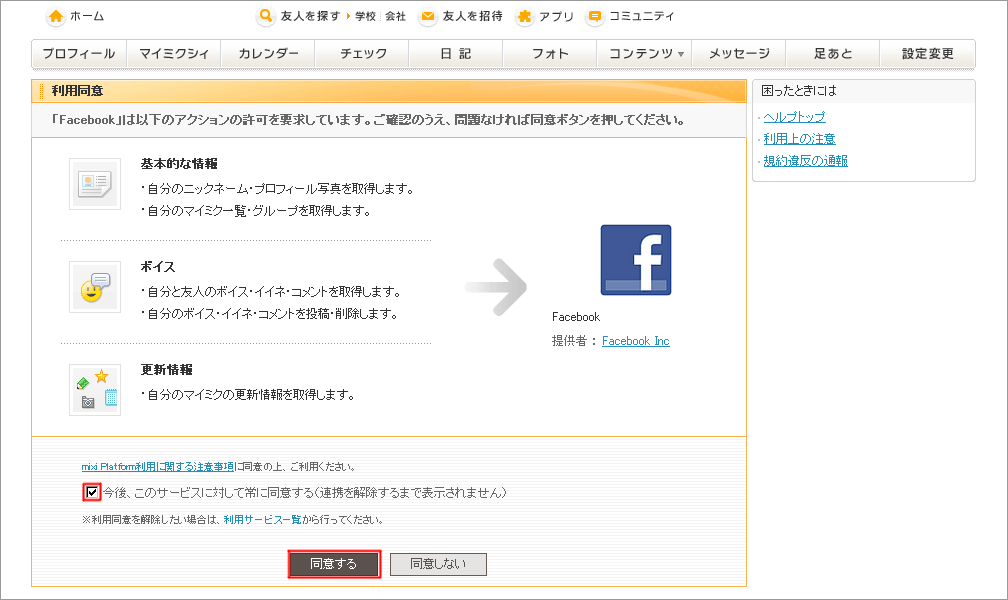Open the プロフィール tab

(x=79, y=53)
